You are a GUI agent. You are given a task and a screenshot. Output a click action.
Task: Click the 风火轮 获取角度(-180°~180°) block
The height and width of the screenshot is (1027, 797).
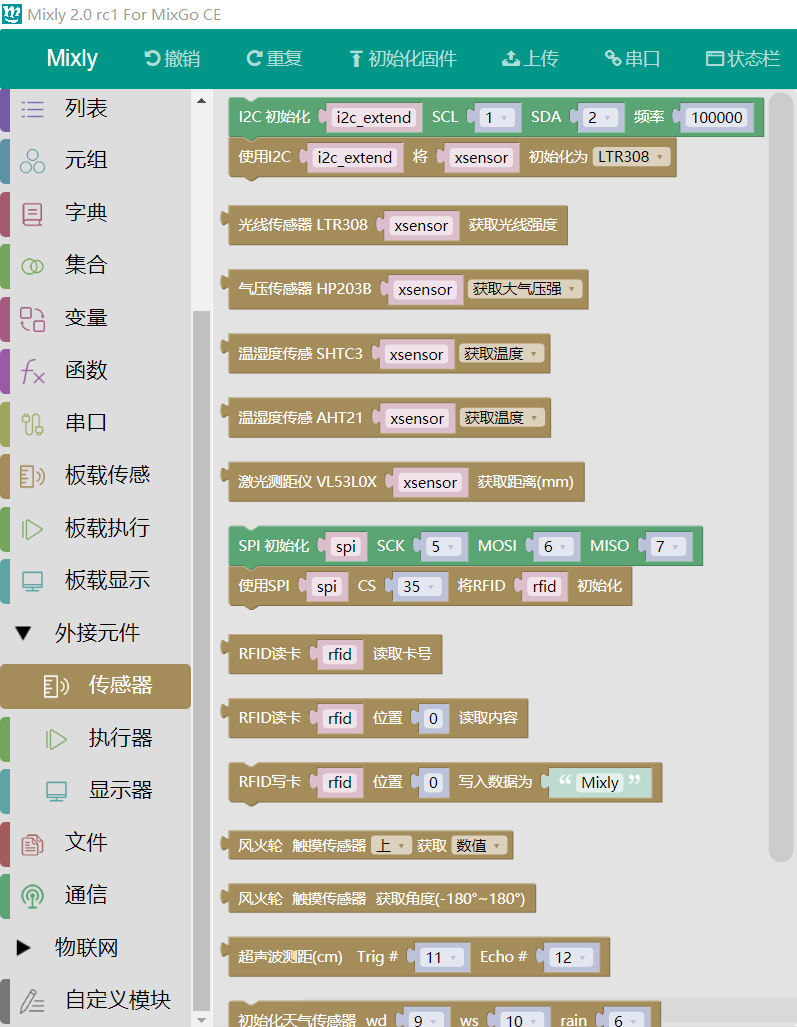tap(381, 899)
